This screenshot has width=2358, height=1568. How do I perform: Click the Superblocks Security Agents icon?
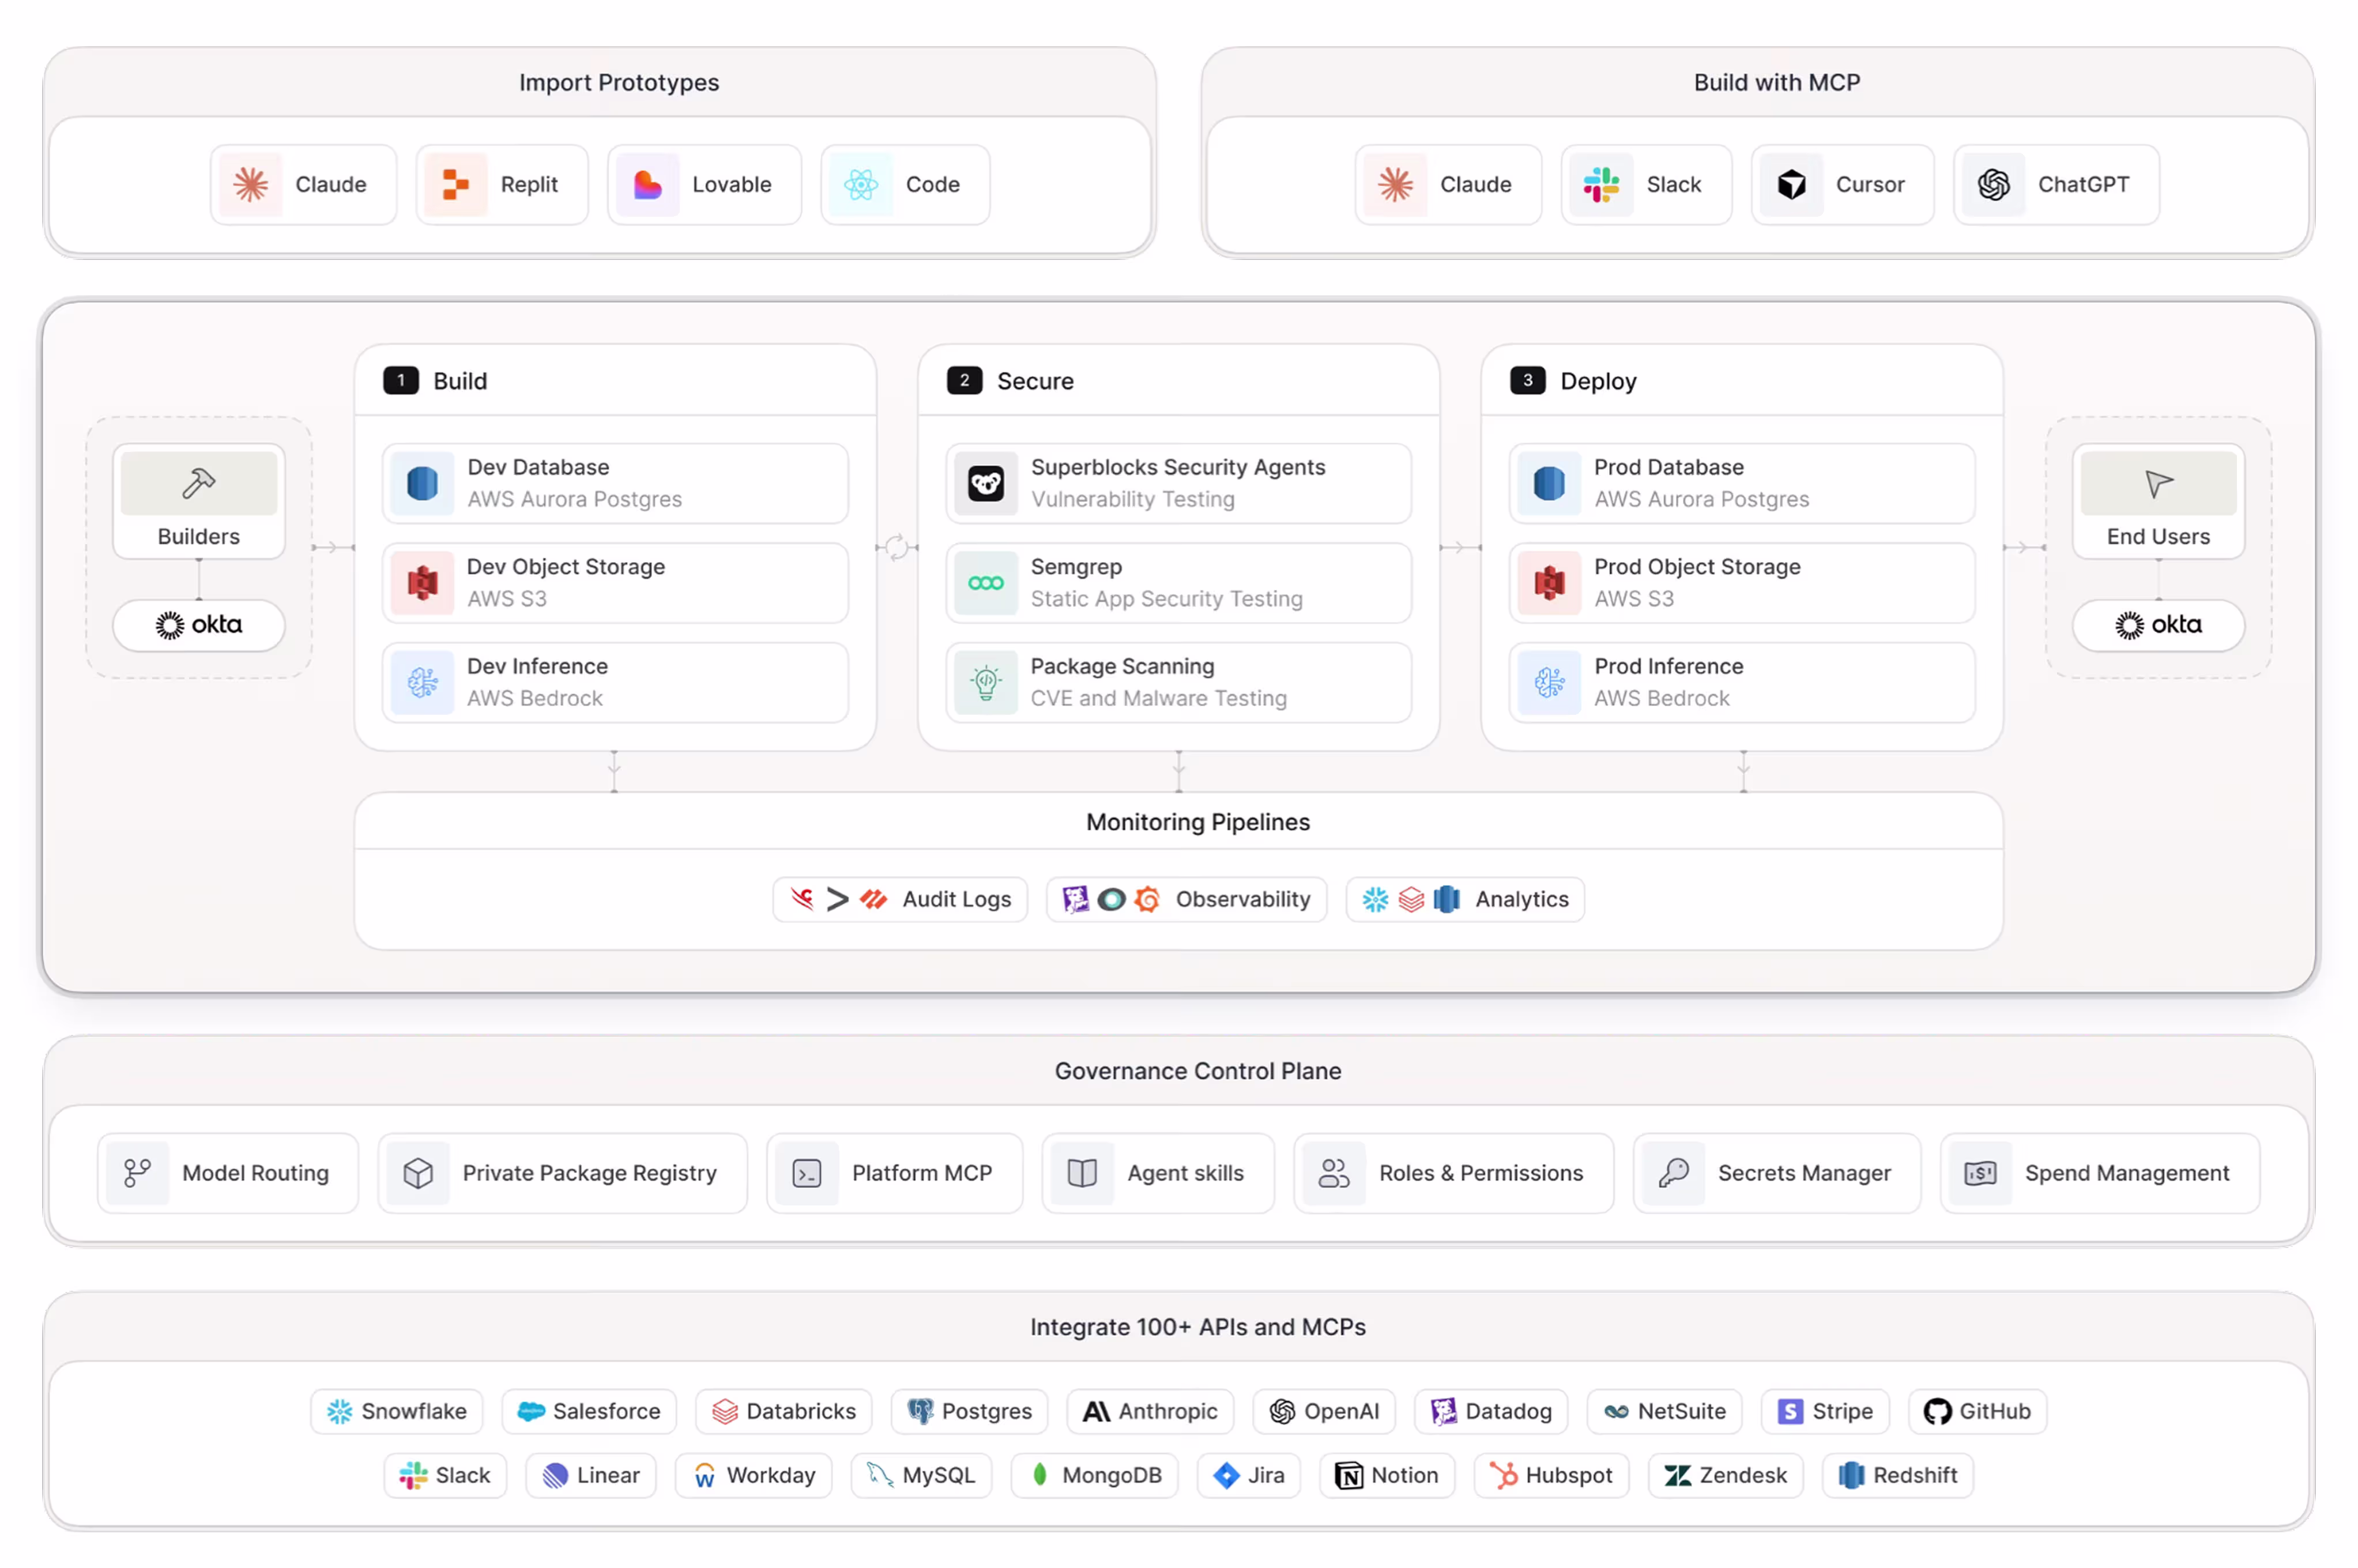click(986, 483)
